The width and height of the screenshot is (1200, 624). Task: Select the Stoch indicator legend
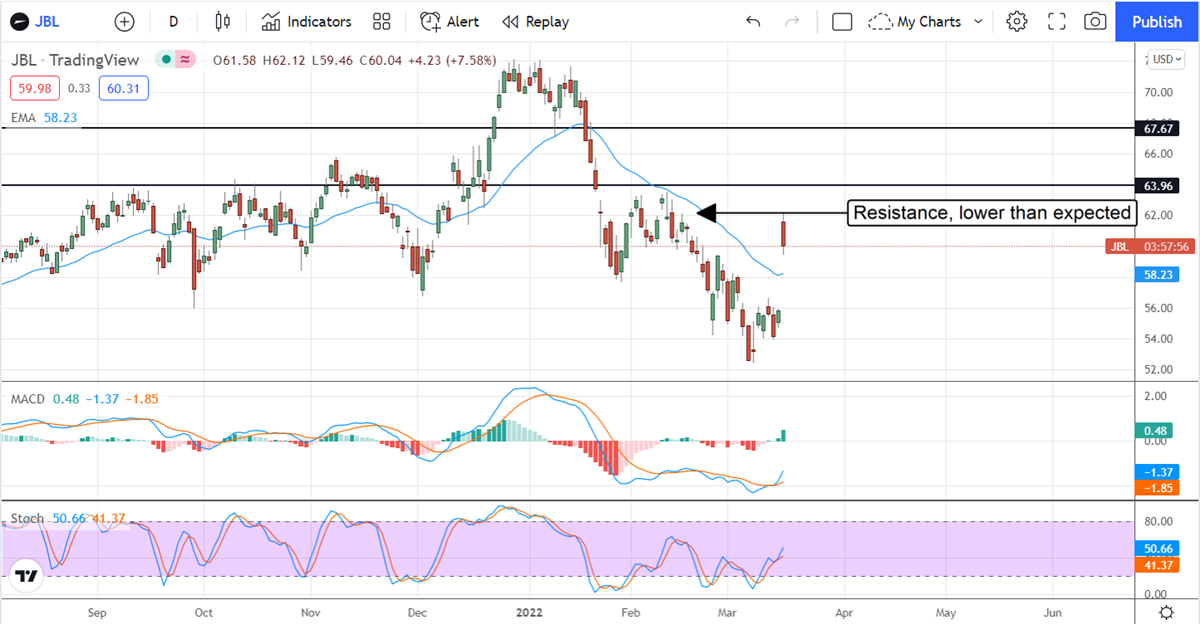(66, 518)
